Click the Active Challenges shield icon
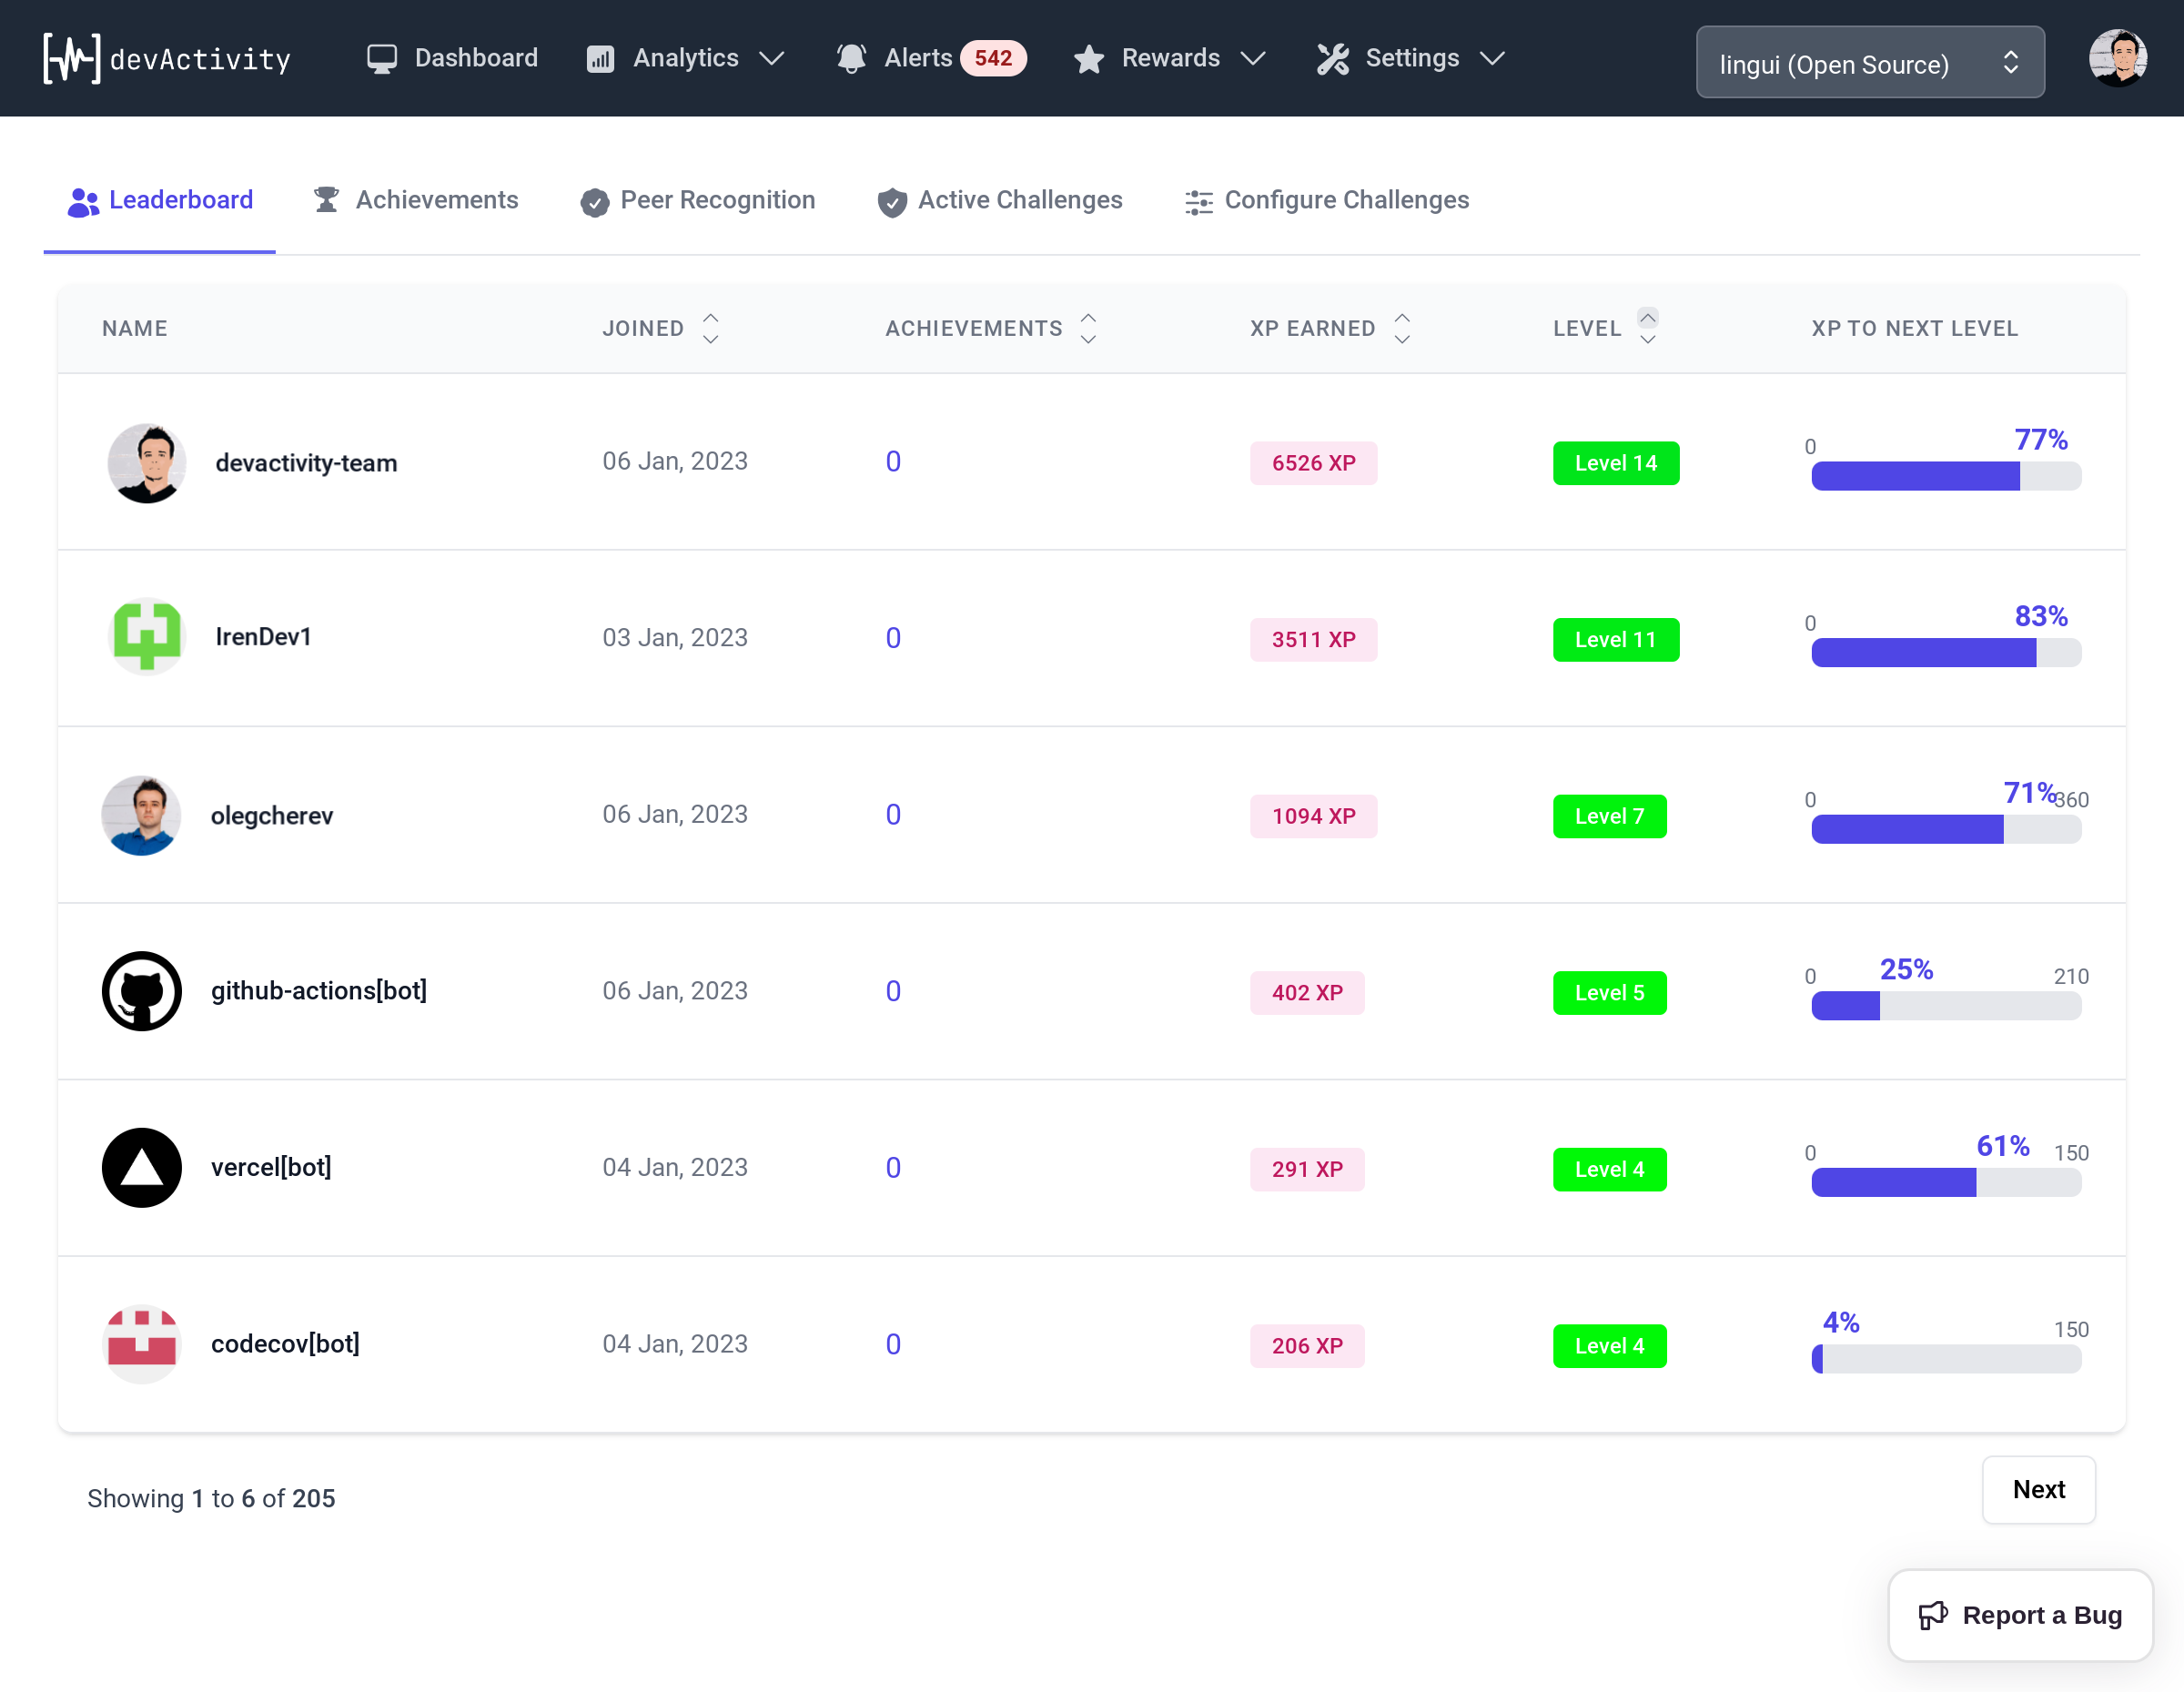The image size is (2184, 1693). point(894,198)
